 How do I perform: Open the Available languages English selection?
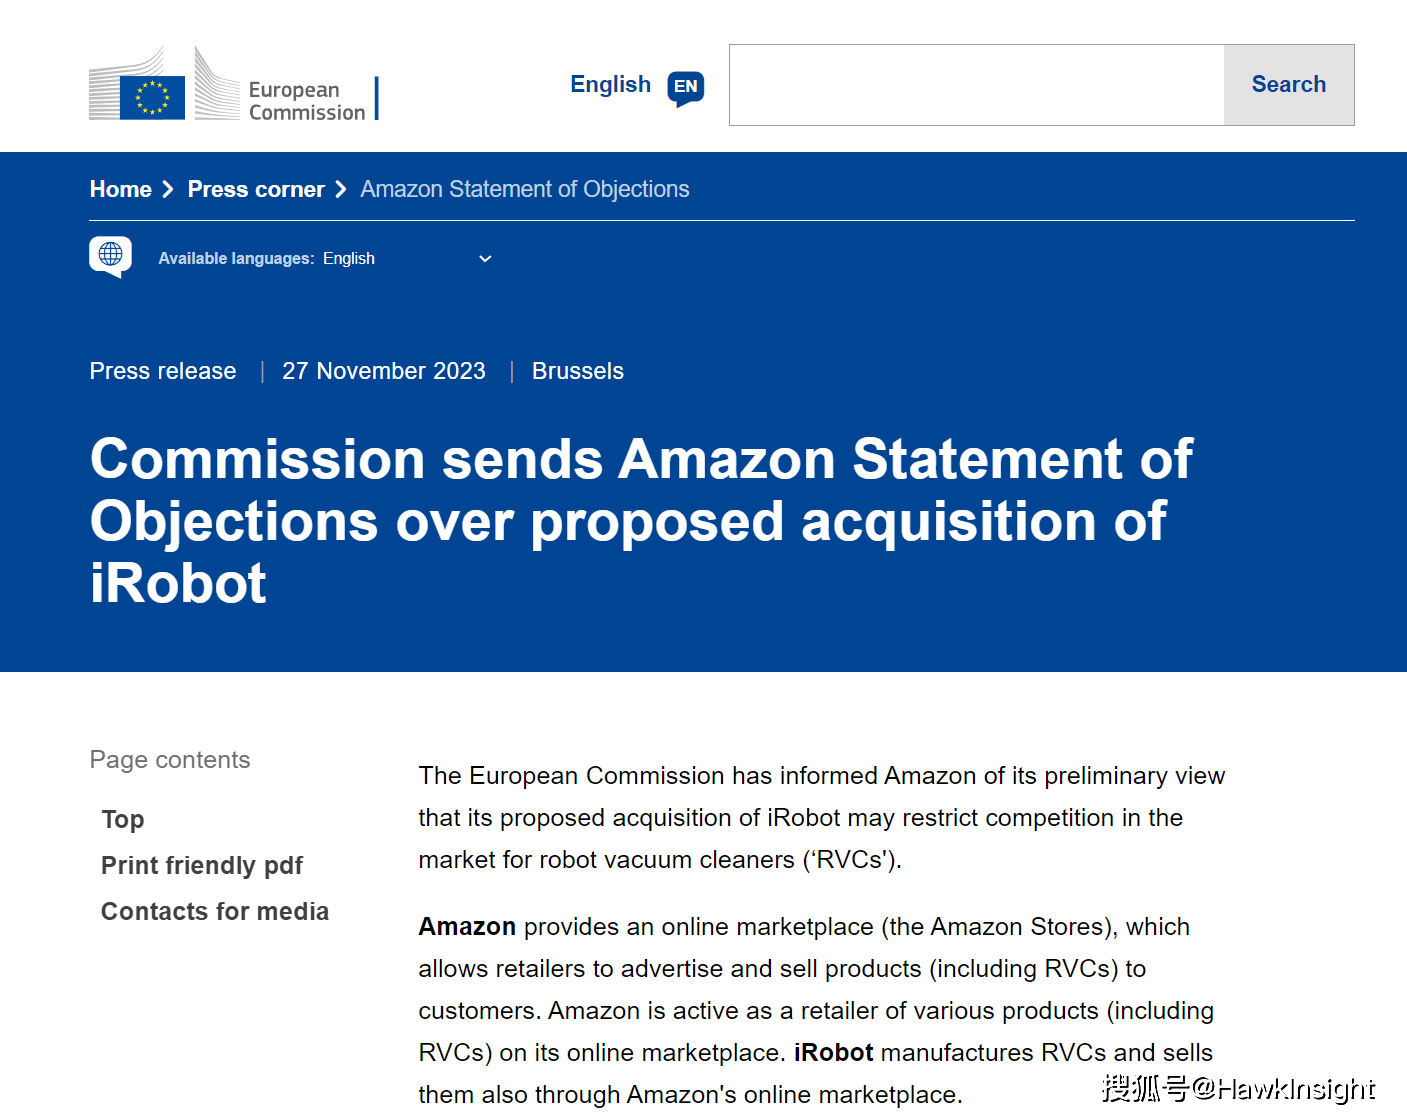(349, 259)
